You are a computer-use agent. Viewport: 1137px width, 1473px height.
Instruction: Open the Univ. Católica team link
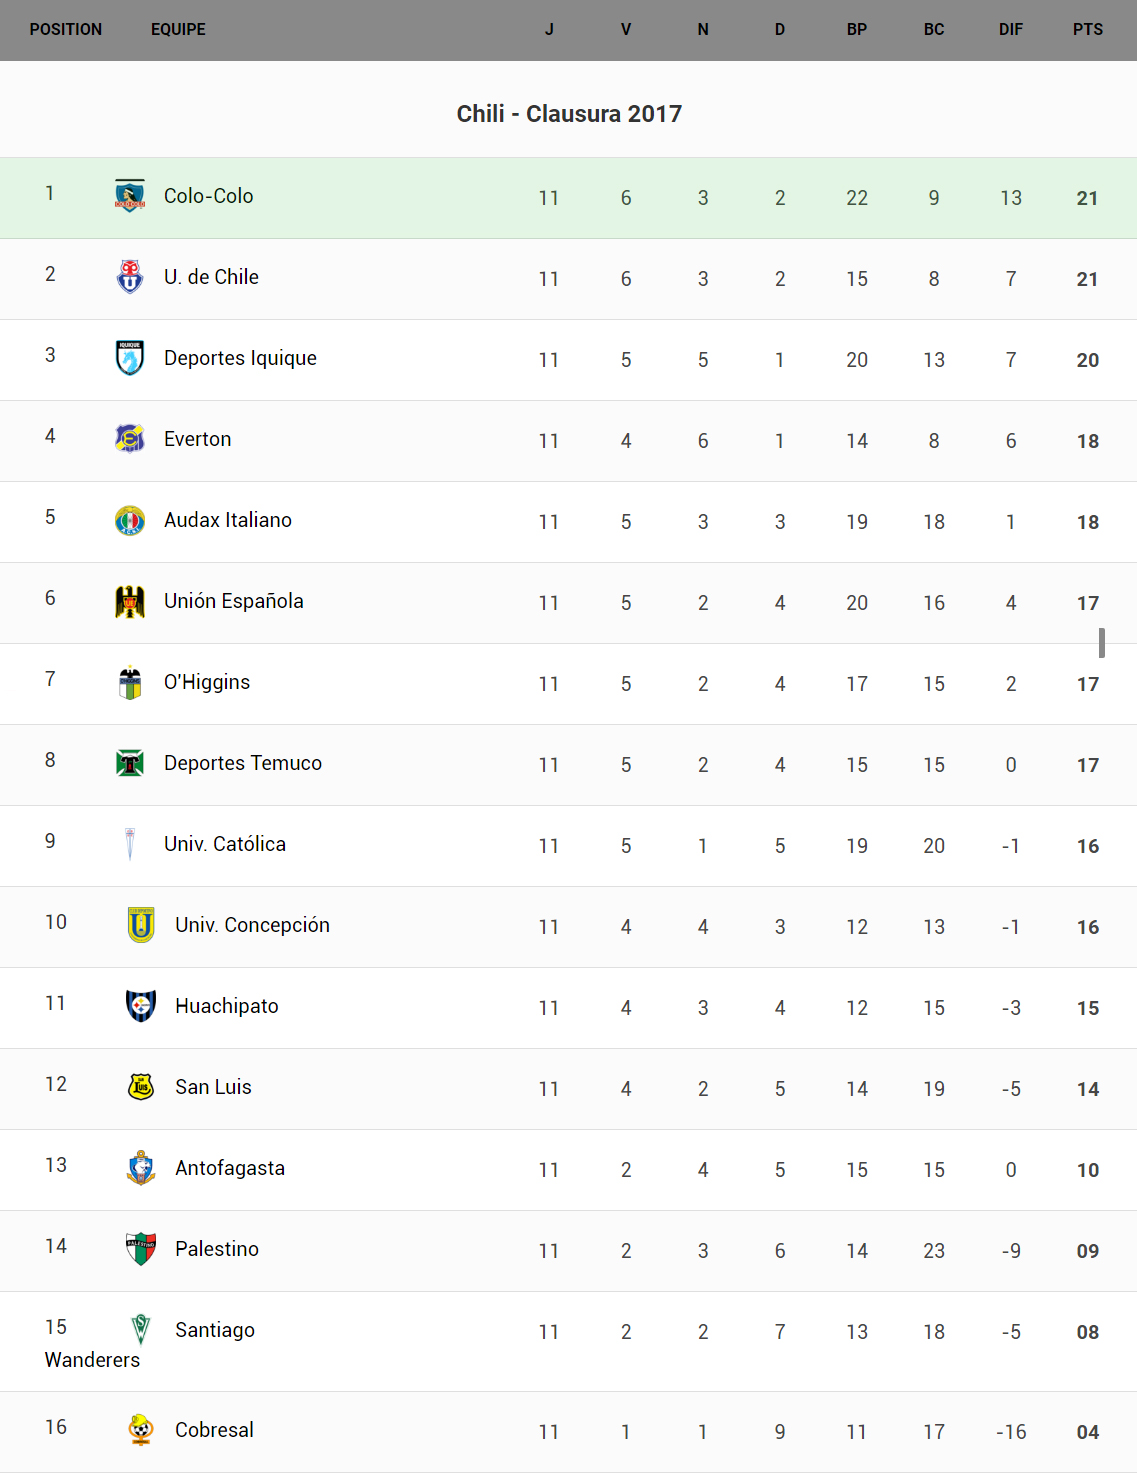coord(225,844)
